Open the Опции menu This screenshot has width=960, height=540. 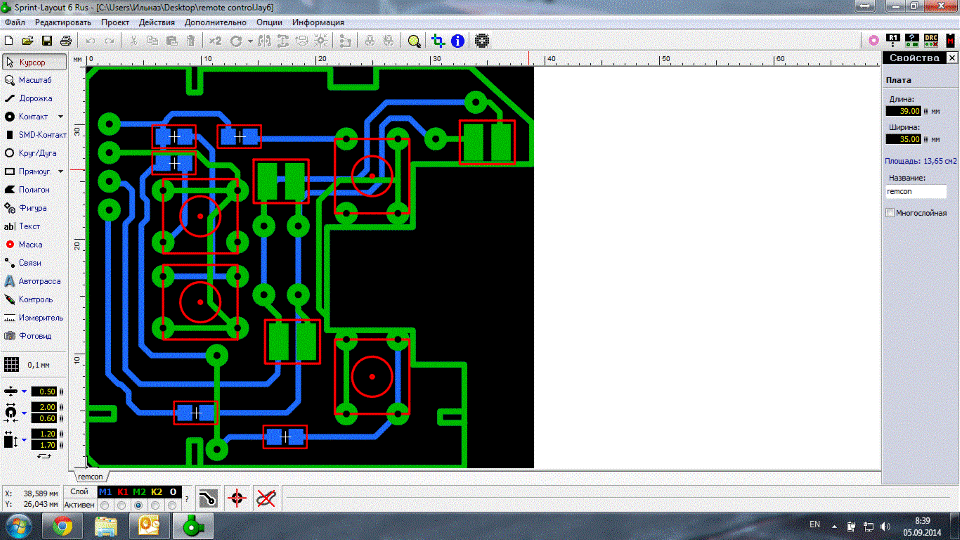tap(269, 22)
